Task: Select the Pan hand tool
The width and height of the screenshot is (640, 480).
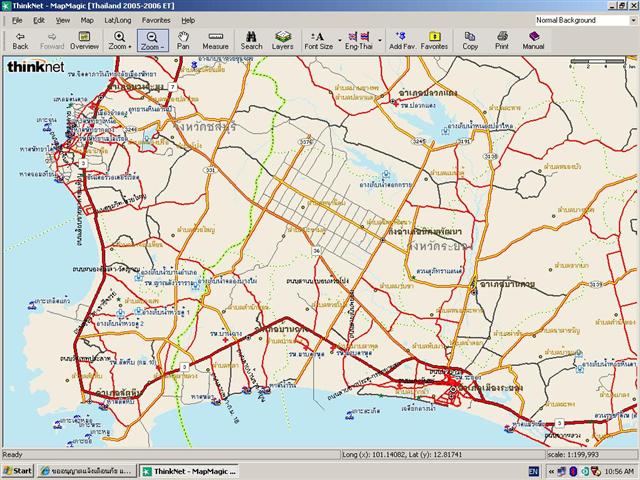Action: click(183, 40)
